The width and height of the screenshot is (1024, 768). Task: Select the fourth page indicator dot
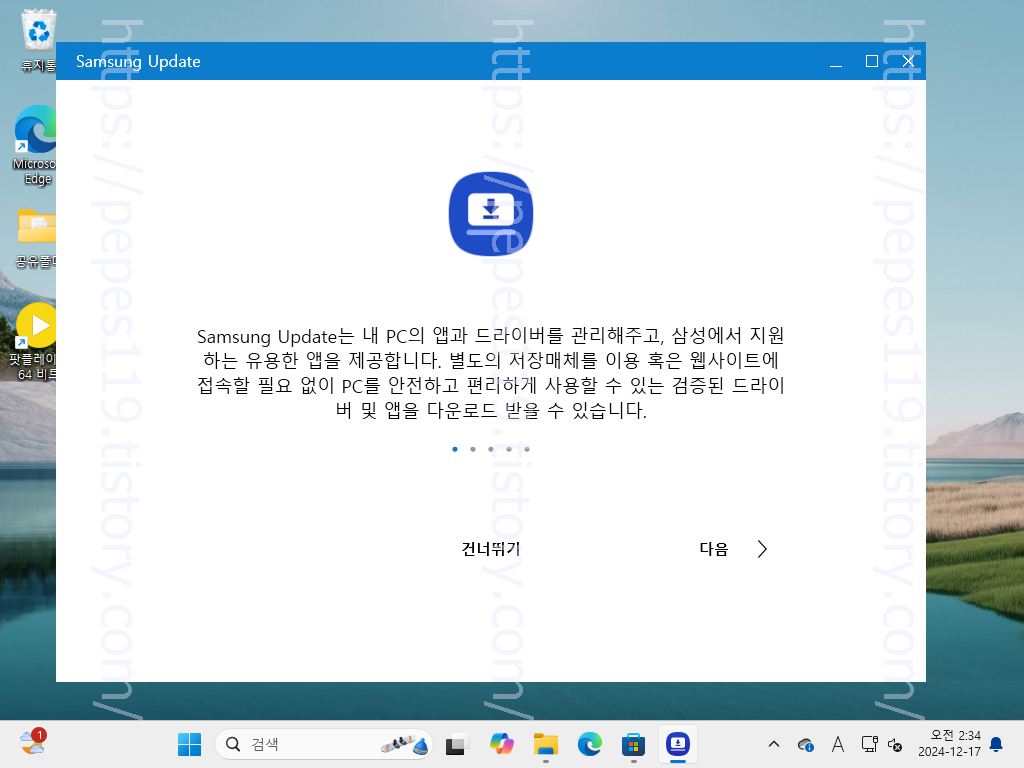click(509, 449)
